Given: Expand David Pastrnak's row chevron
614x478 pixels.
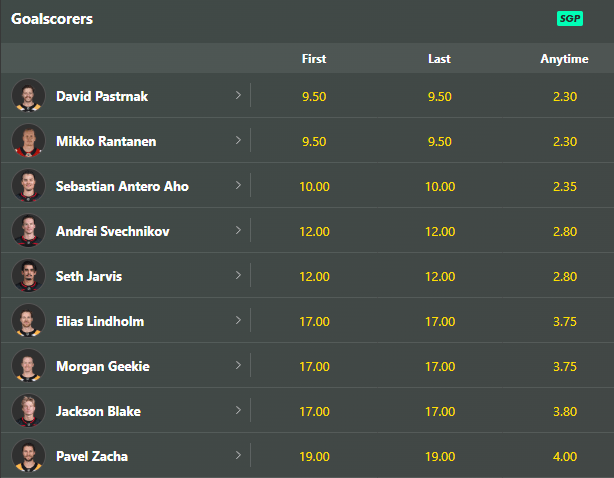Looking at the screenshot, I should coord(238,96).
